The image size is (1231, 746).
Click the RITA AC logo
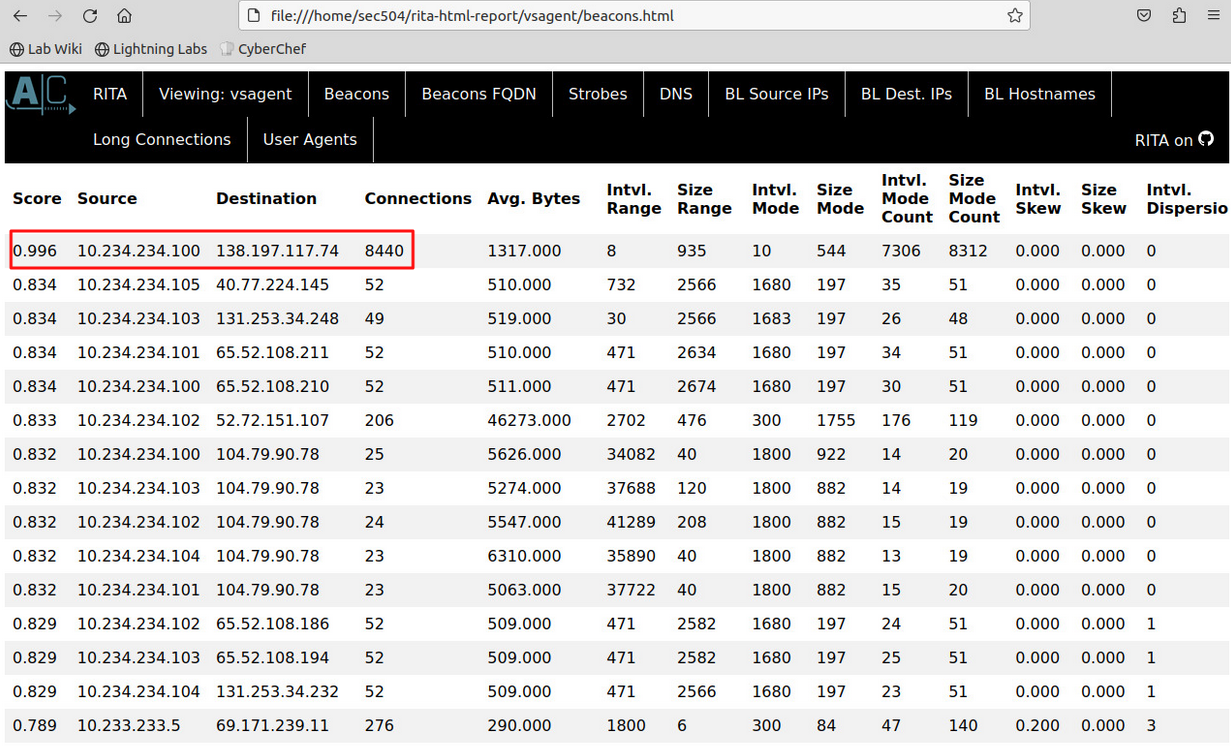(x=40, y=95)
